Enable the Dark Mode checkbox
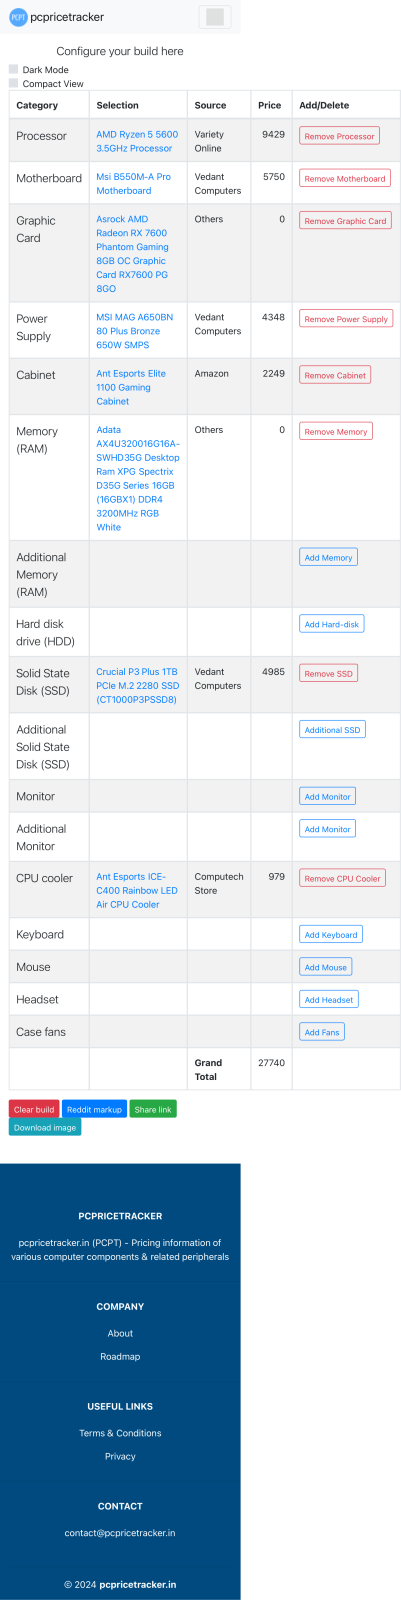Screen dimensions: 401x1600 coord(14,70)
